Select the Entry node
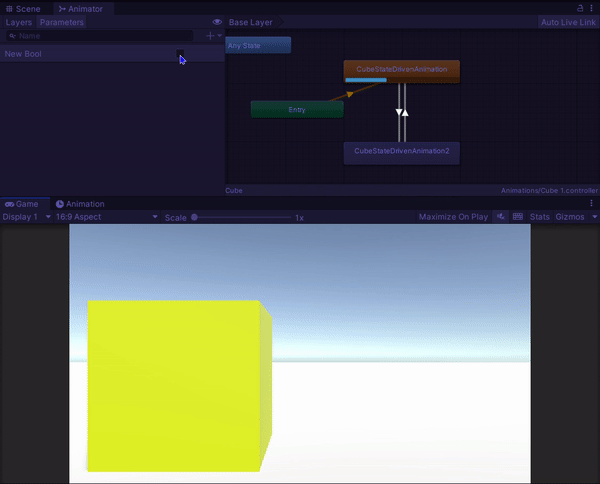 click(297, 109)
